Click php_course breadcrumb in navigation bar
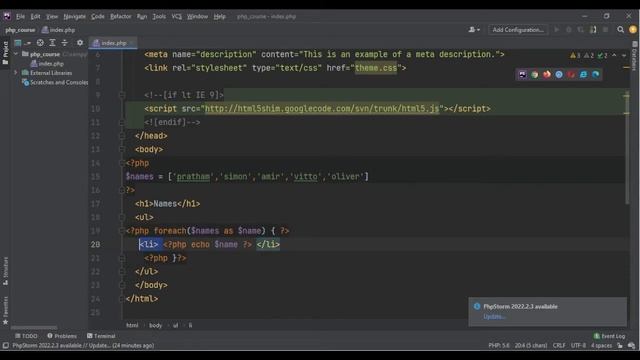 (x=20, y=30)
